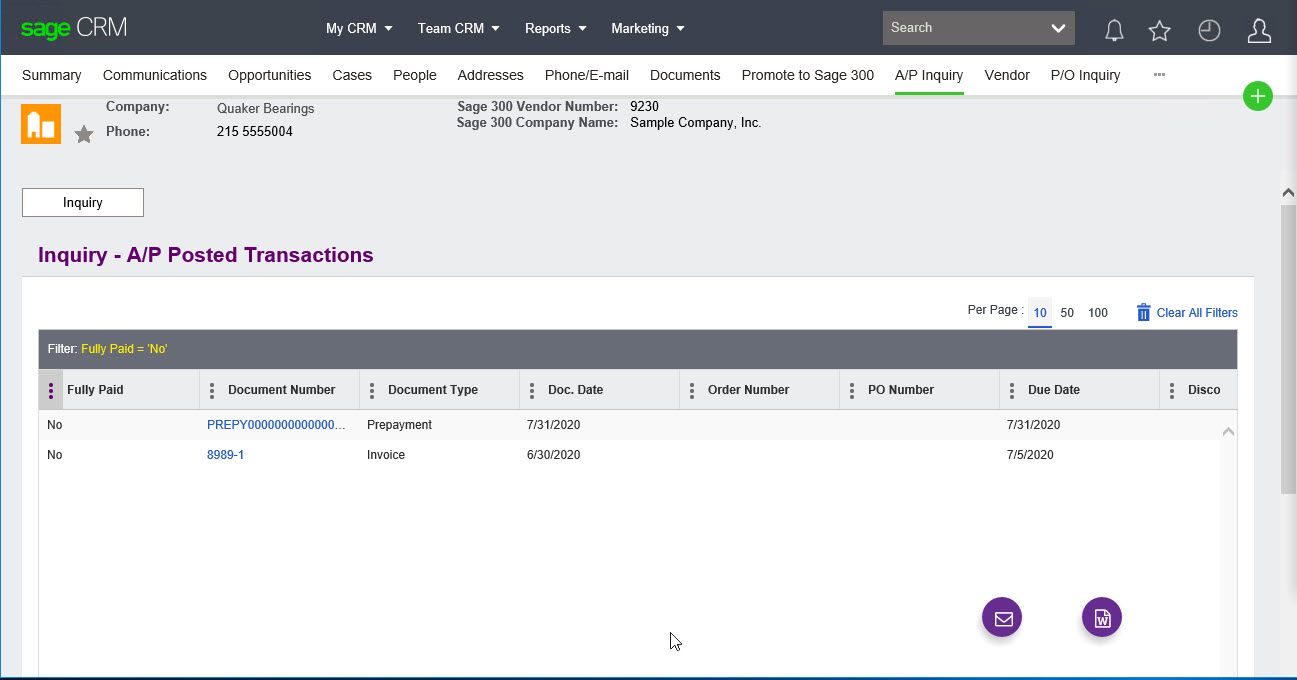Export the transactions list to Word
The image size is (1297, 680).
[1101, 617]
